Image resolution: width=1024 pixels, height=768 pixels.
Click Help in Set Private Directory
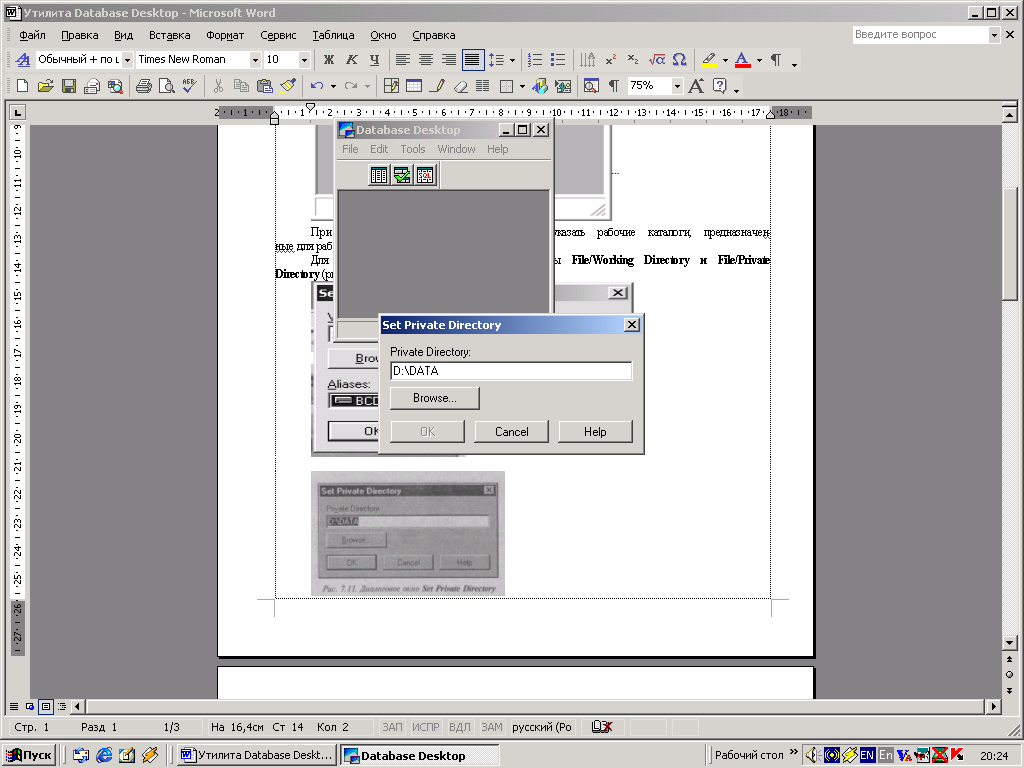click(595, 432)
